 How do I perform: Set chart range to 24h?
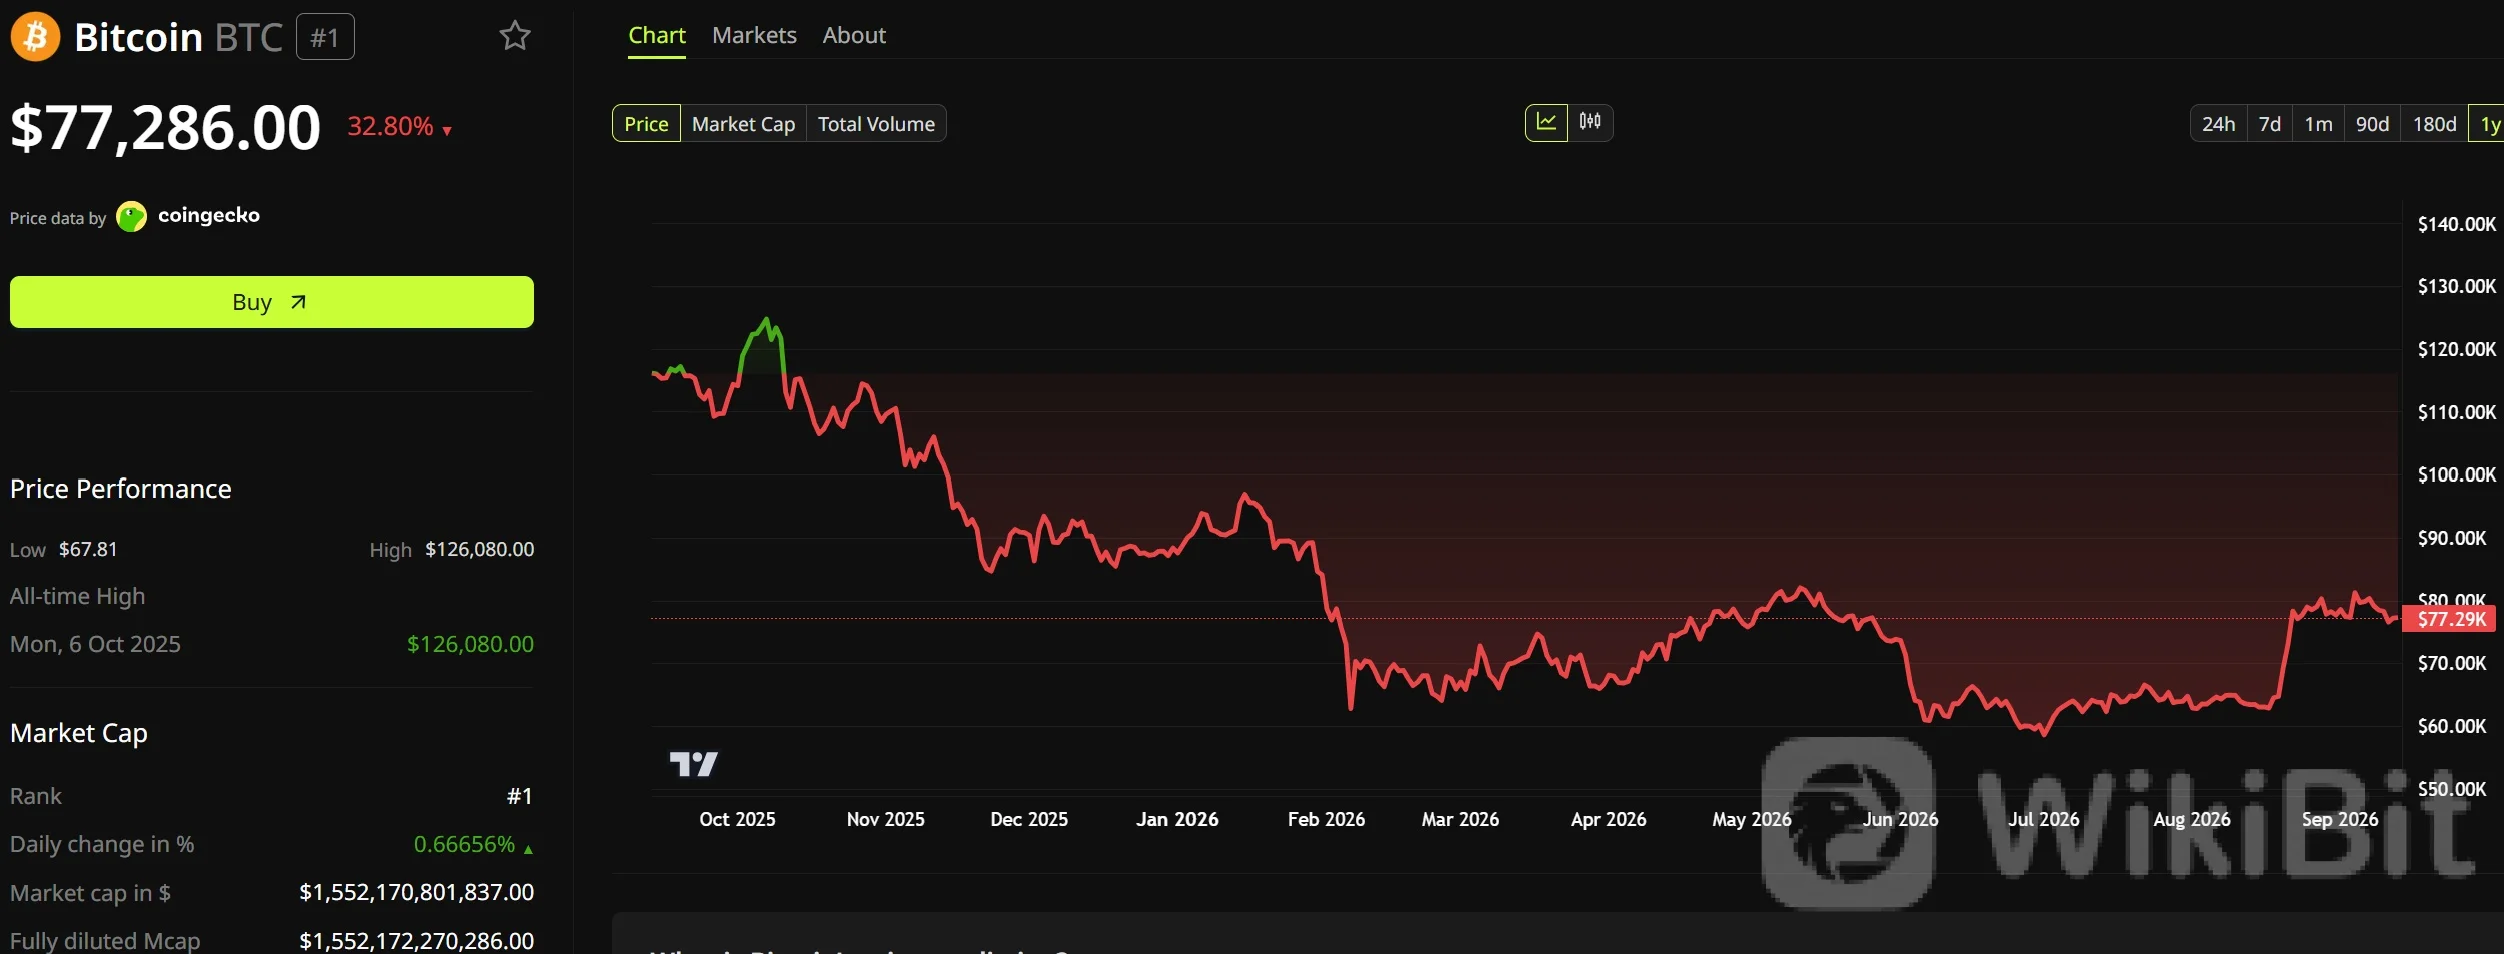(2218, 124)
